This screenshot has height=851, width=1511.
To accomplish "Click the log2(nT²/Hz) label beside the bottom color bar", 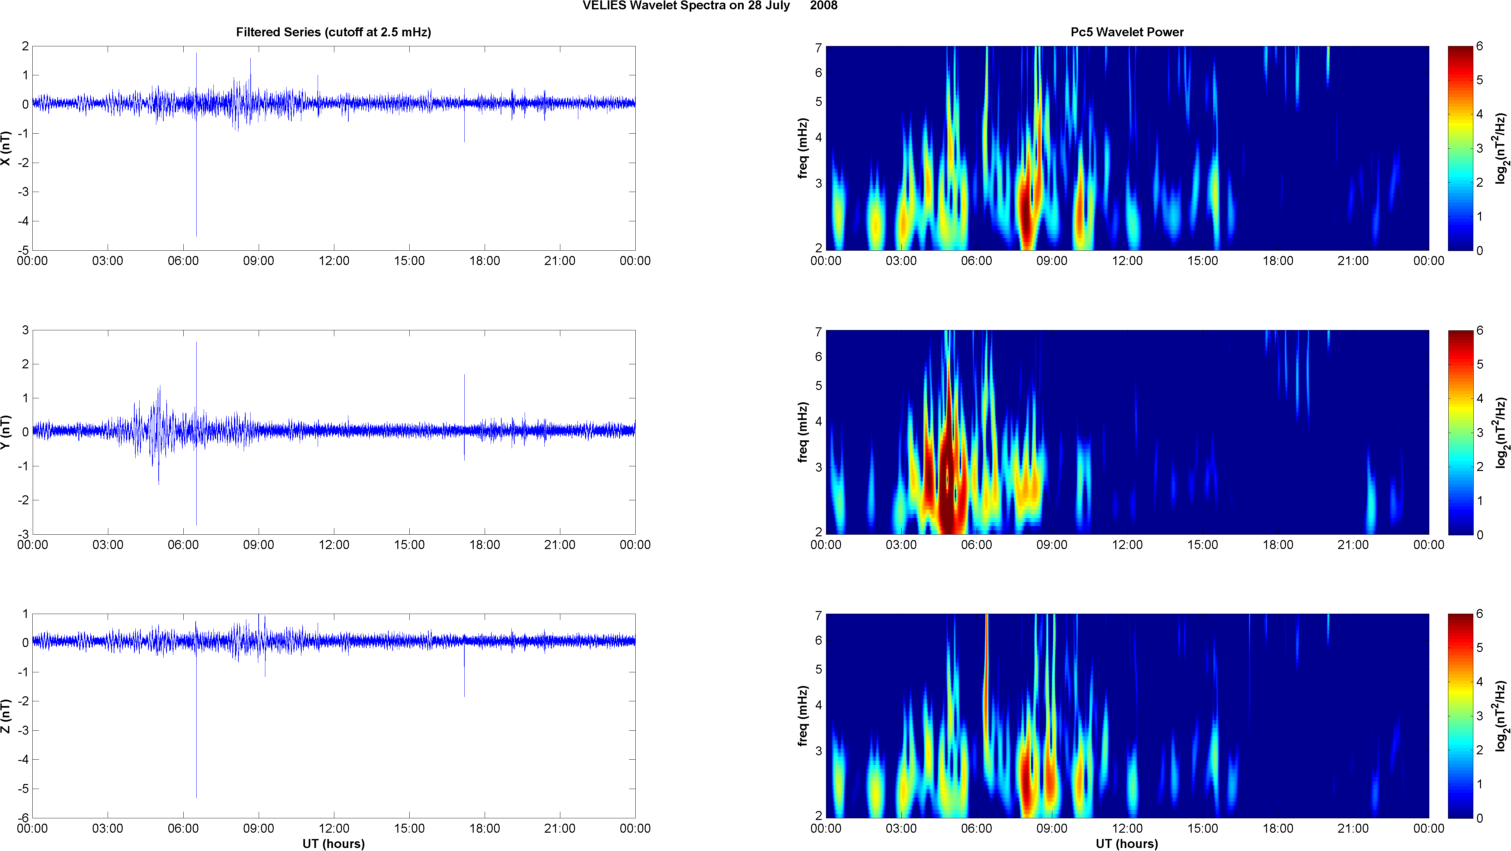I will click(1501, 716).
